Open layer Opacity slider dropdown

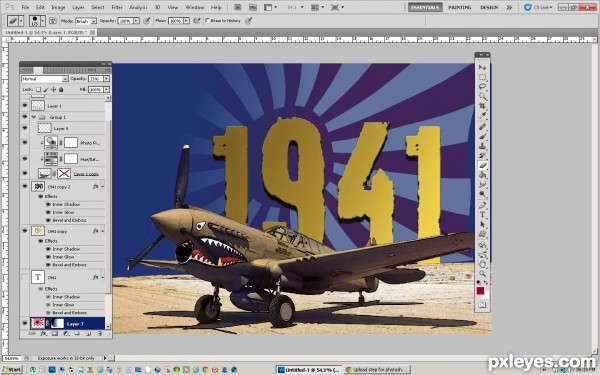pos(106,79)
